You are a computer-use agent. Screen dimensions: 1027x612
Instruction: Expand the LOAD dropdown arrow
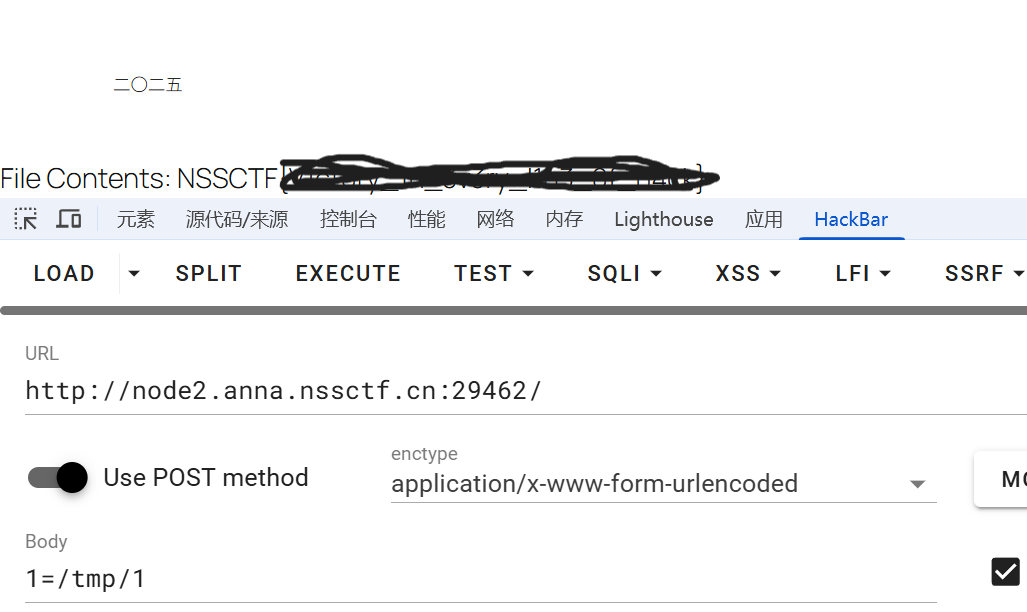click(134, 273)
